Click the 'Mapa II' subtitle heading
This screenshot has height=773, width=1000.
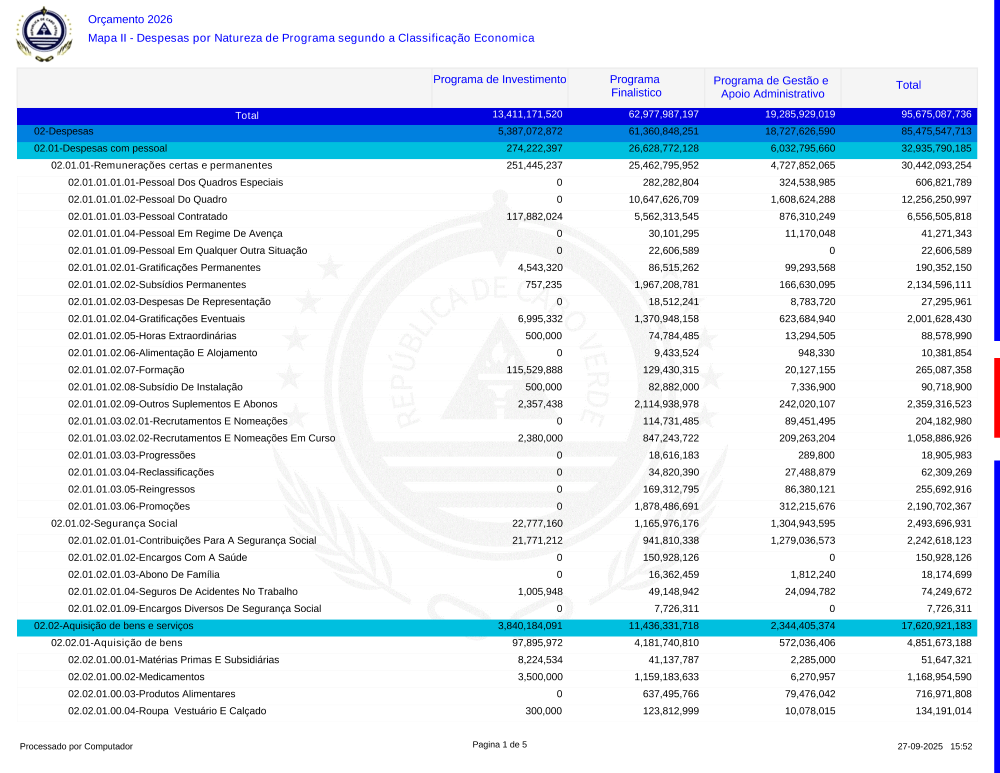pos(311,38)
